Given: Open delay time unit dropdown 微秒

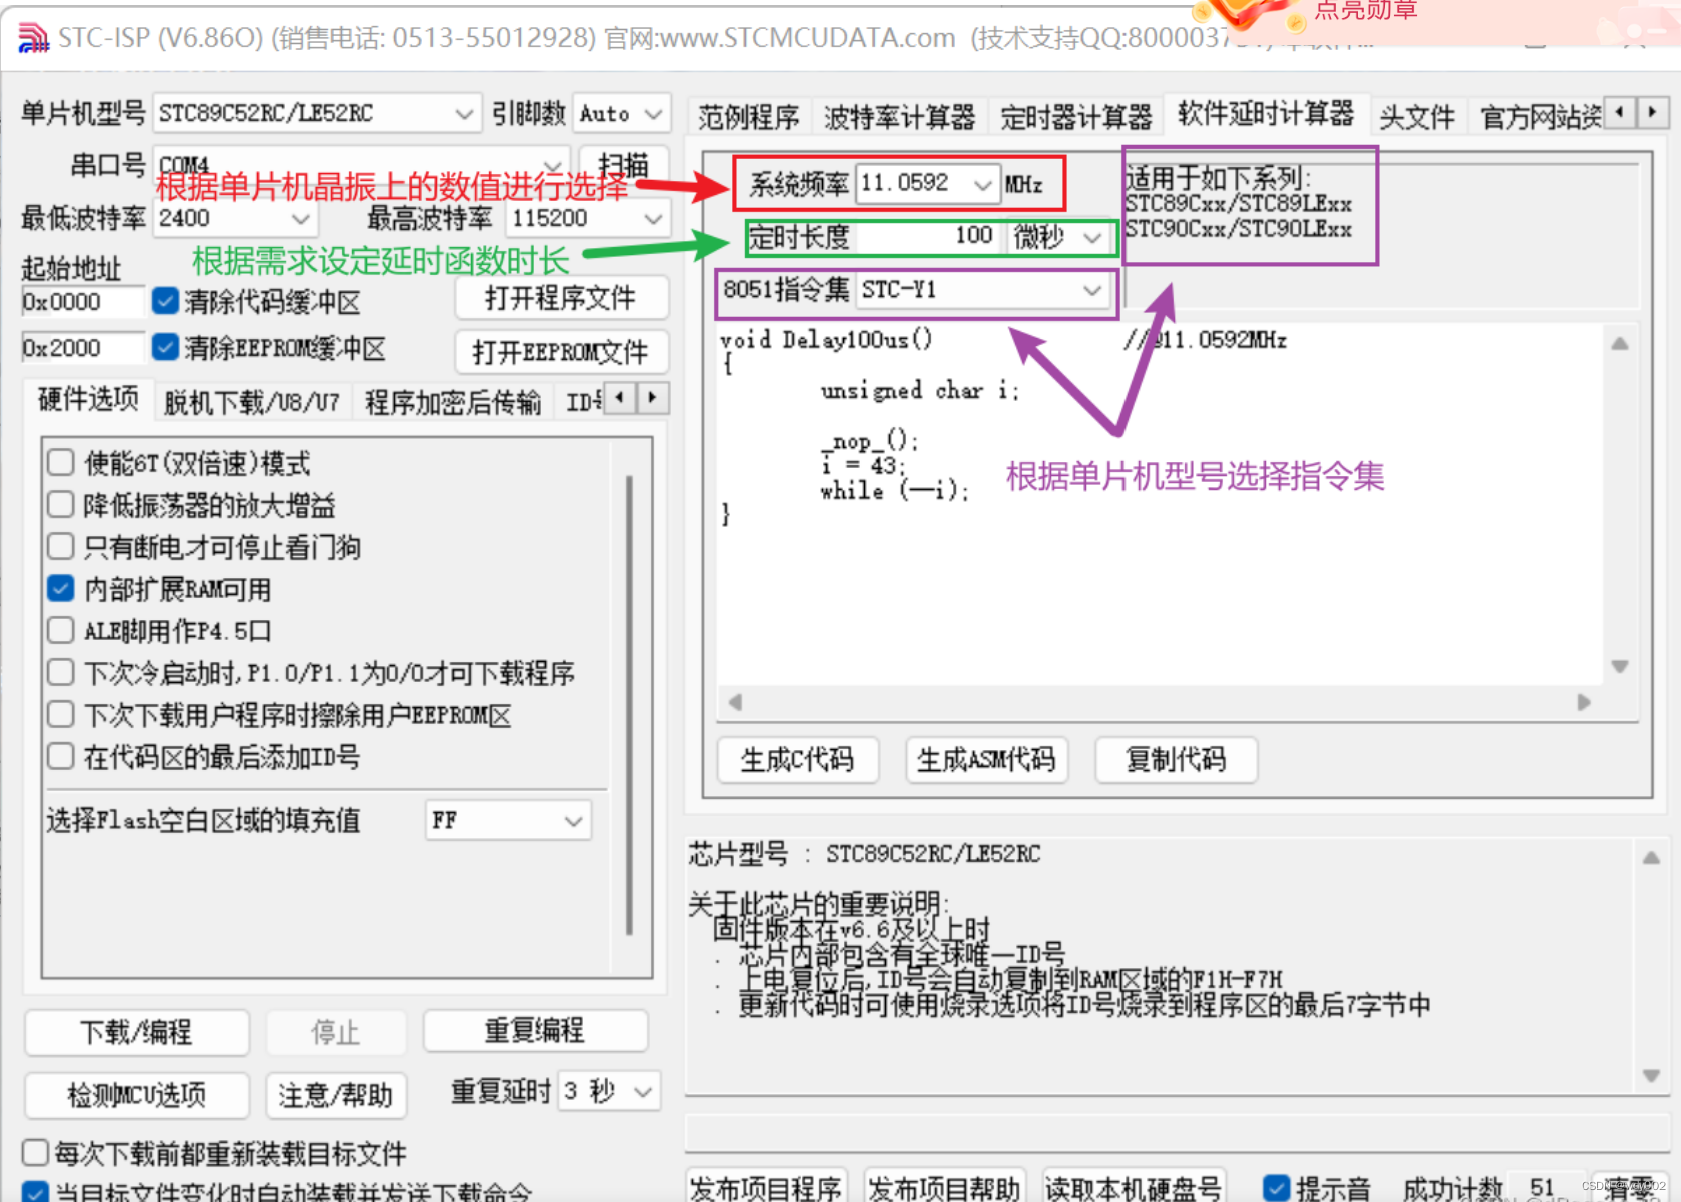Looking at the screenshot, I should [1058, 237].
